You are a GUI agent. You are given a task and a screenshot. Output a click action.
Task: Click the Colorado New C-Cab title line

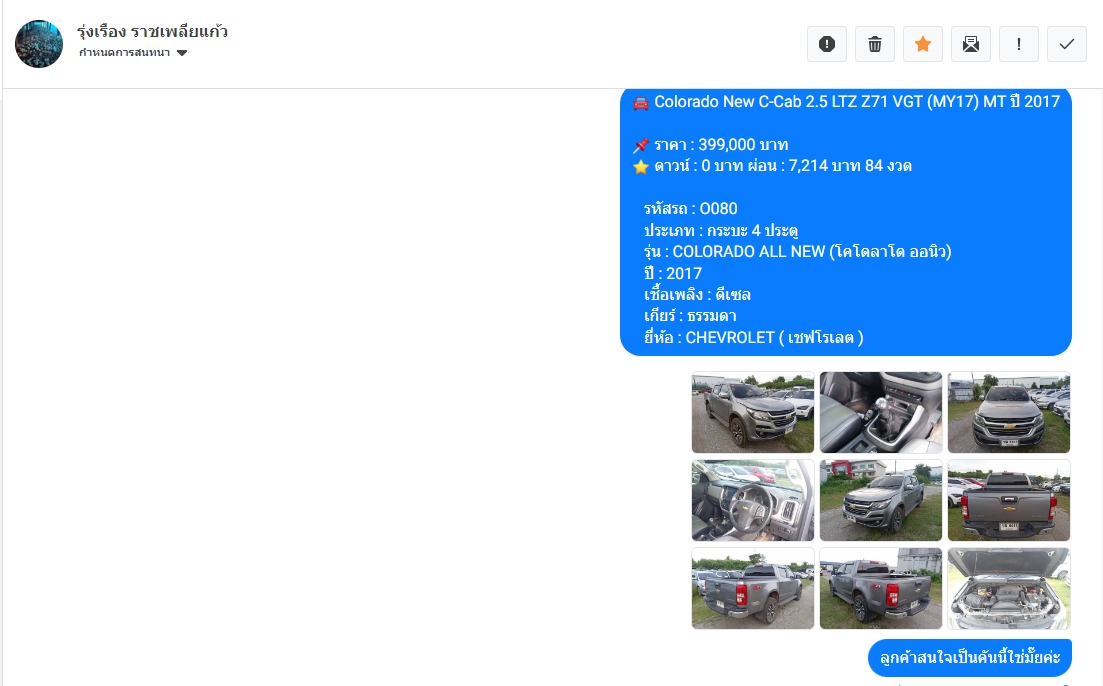(x=846, y=102)
